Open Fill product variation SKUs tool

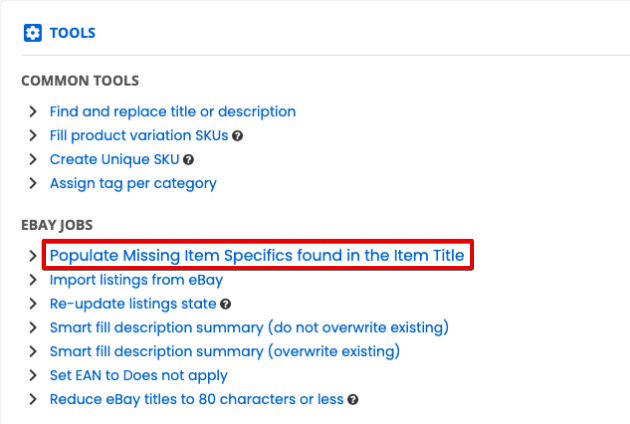[x=139, y=136]
